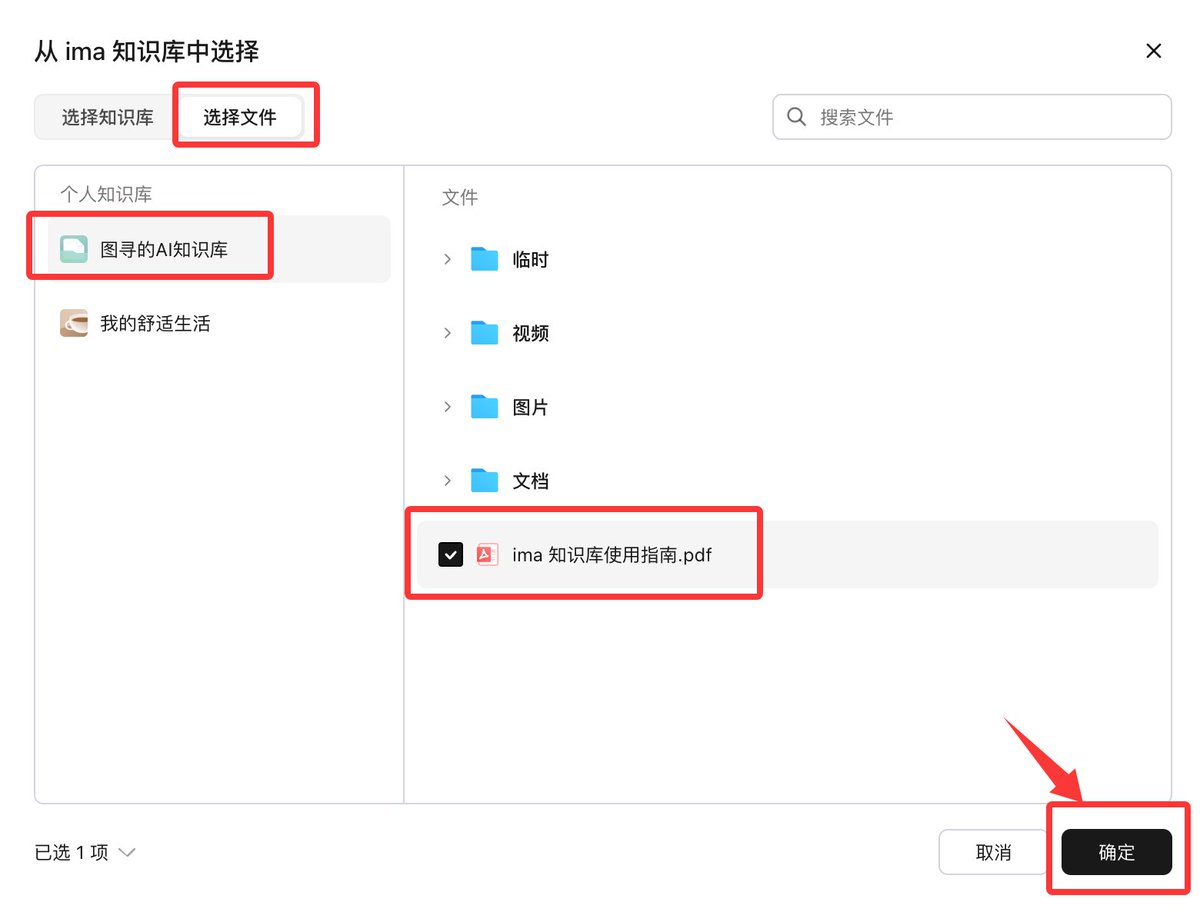Switch to the 选择文件 tab

click(240, 118)
